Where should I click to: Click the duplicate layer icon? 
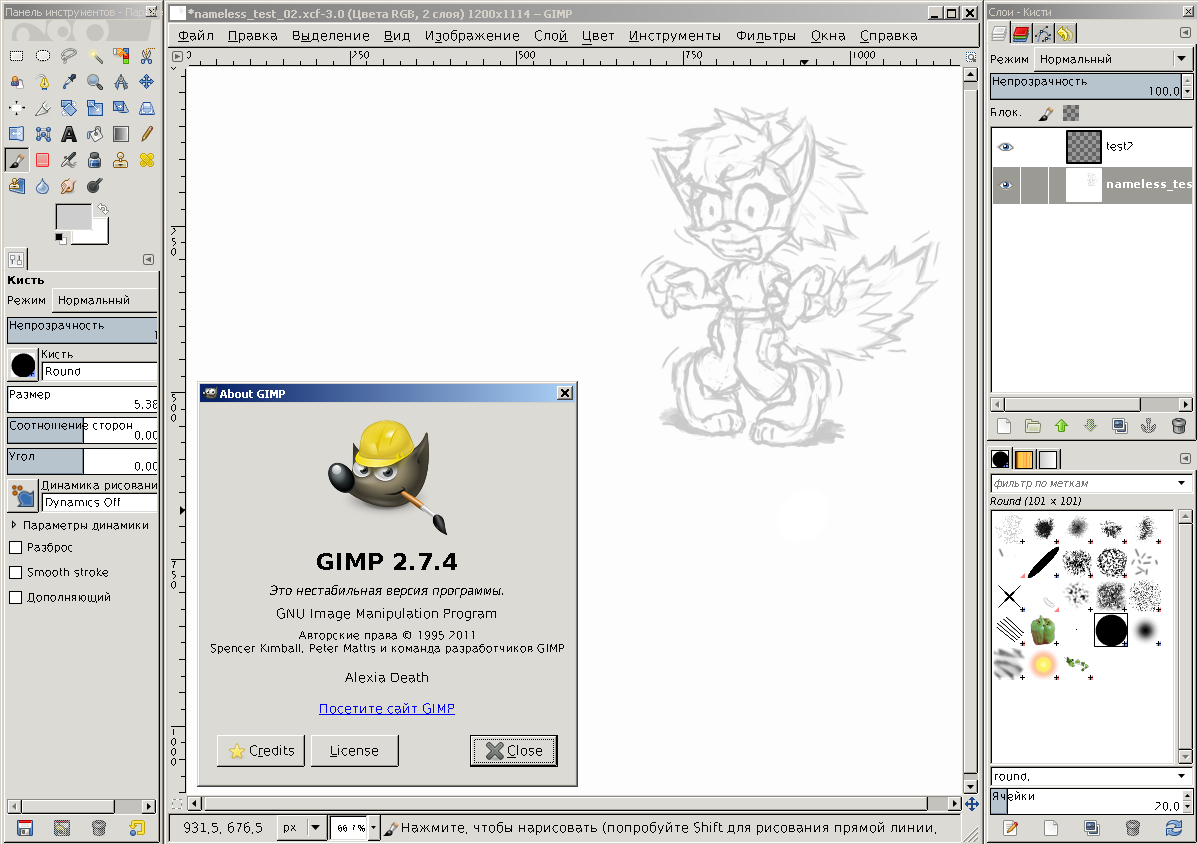pyautogui.click(x=1119, y=426)
